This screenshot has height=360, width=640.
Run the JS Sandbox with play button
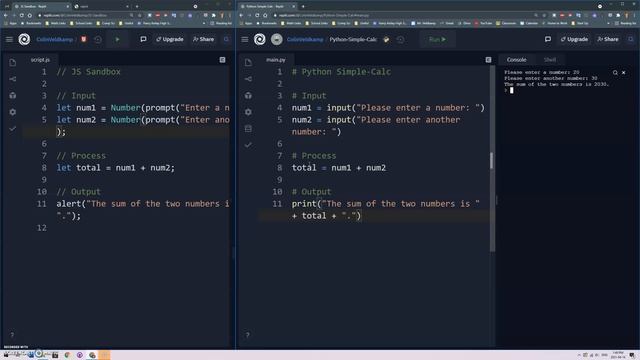pyautogui.click(x=118, y=40)
